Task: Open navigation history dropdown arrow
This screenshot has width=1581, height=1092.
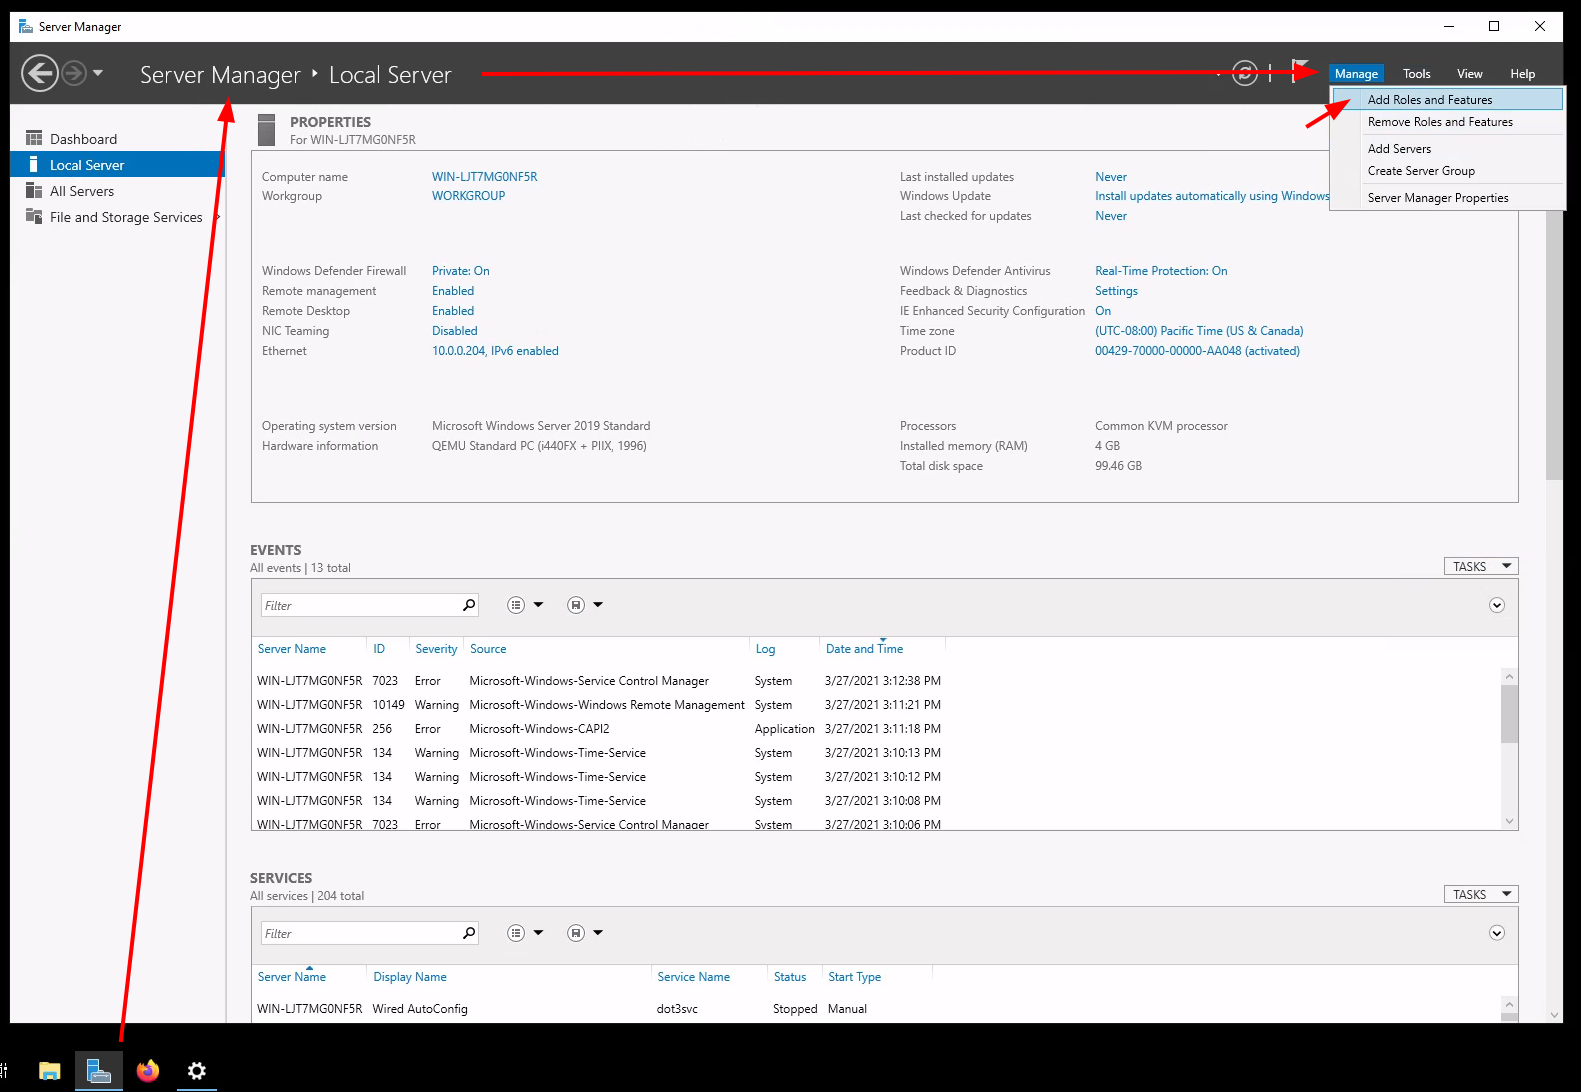Action: pyautogui.click(x=98, y=73)
